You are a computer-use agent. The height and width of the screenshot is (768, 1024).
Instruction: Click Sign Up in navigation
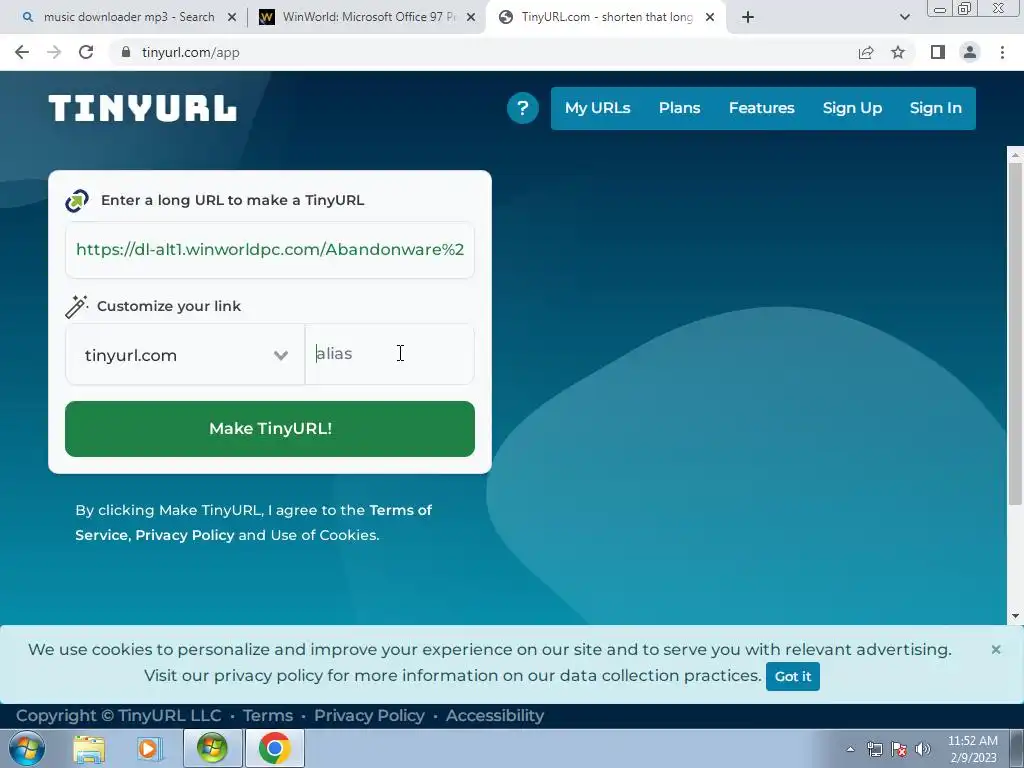pyautogui.click(x=852, y=108)
